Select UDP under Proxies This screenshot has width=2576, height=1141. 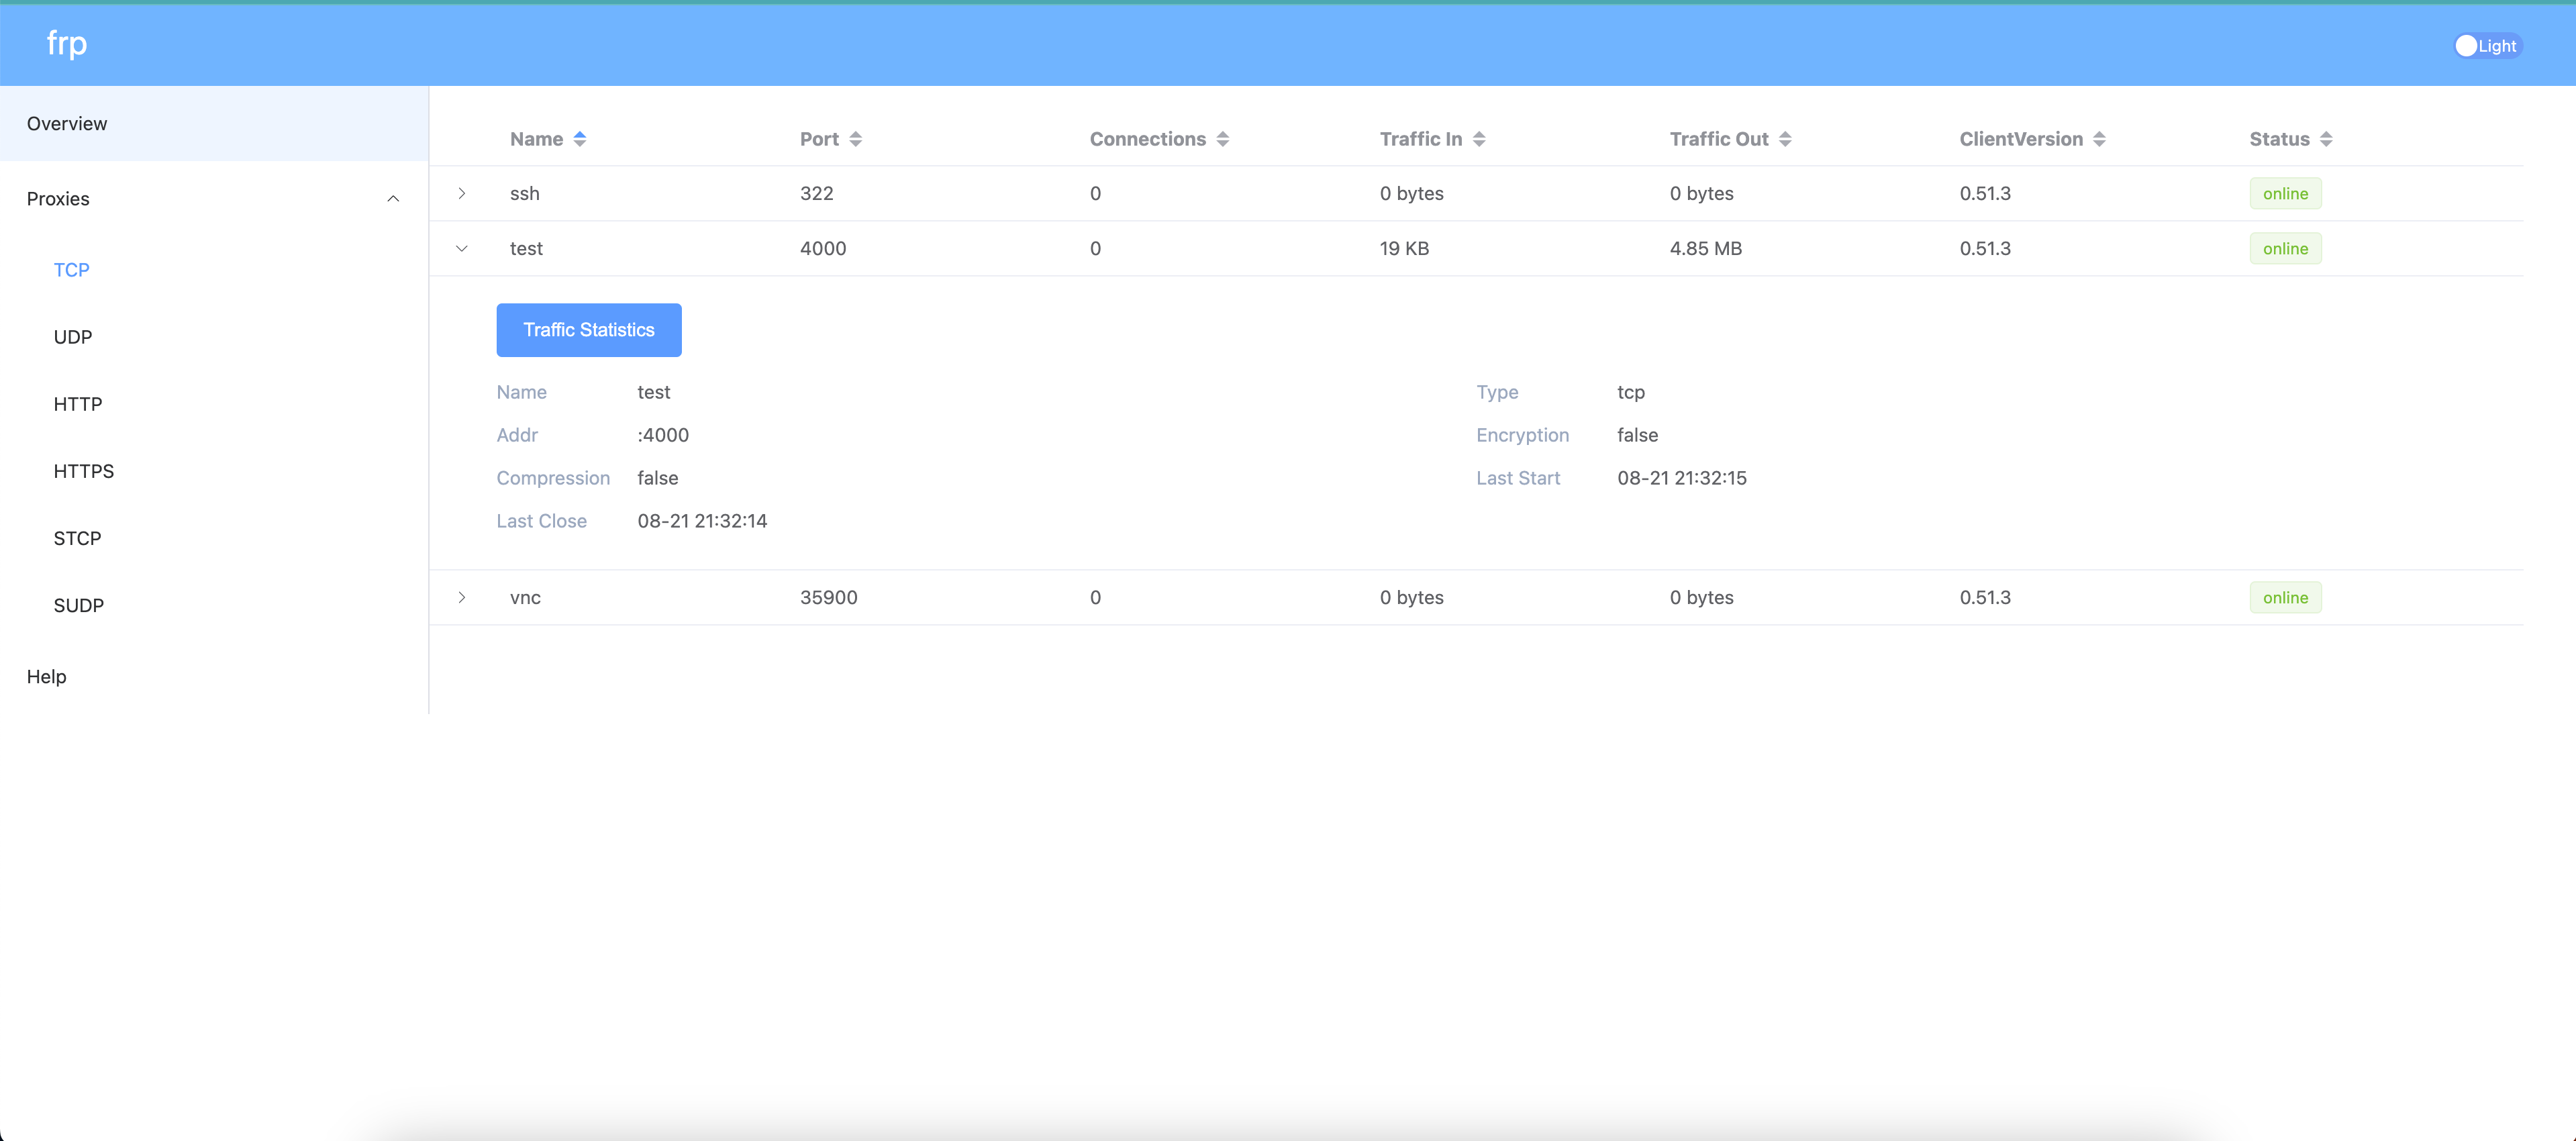73,337
